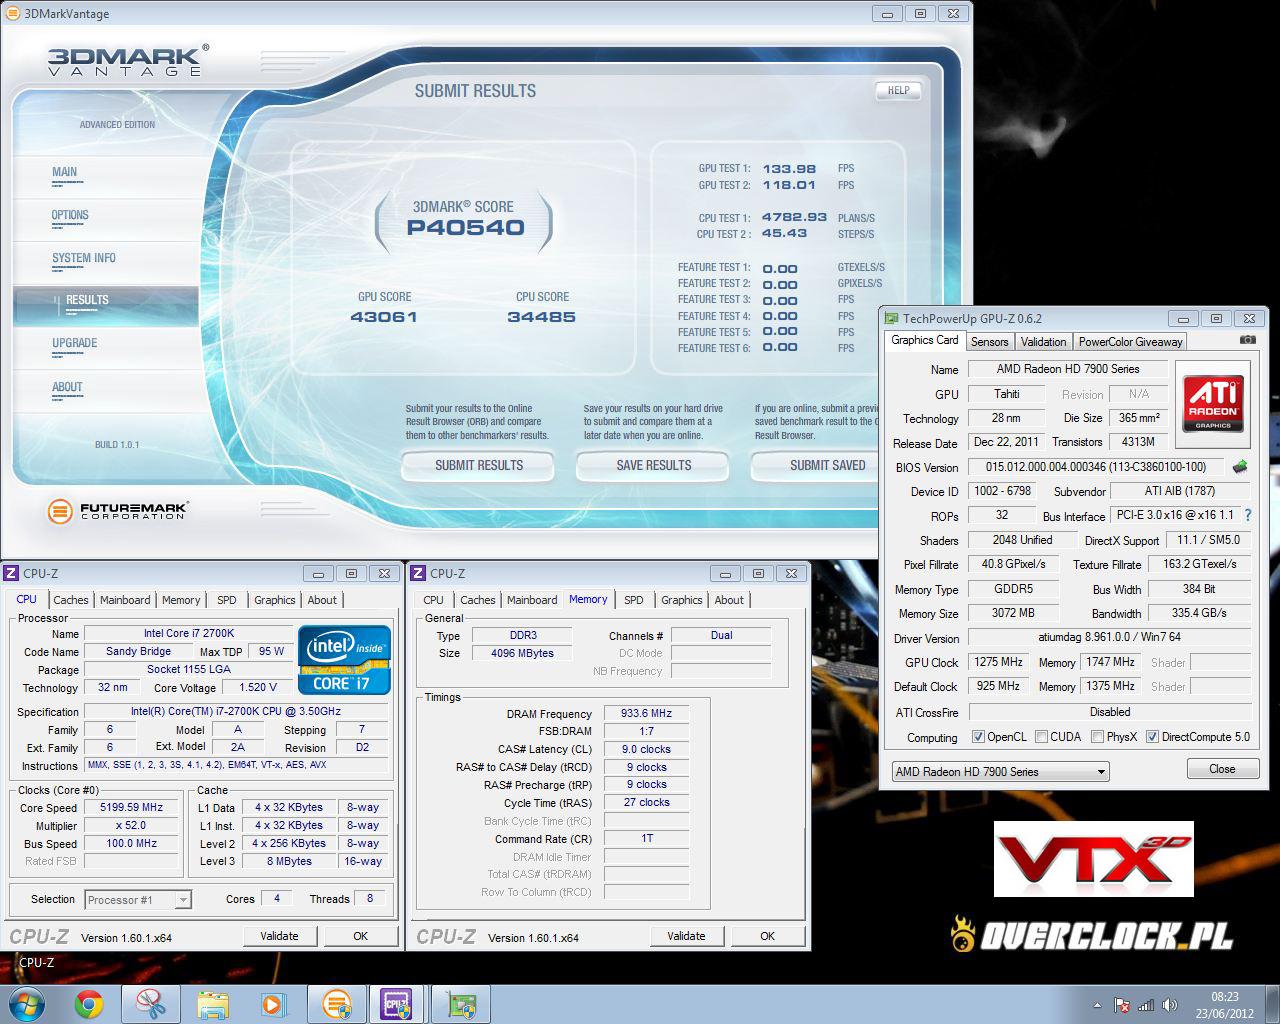Click the 3DMark score P40540

[465, 228]
